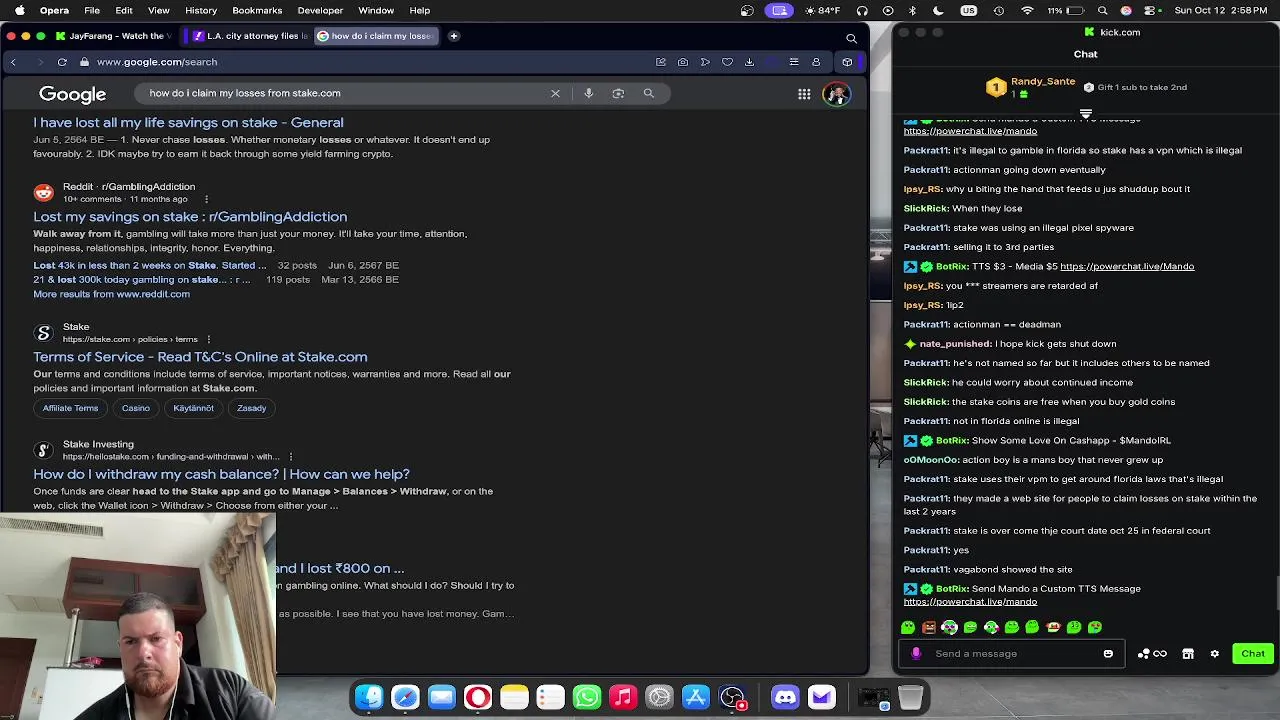Open 'How do I withdraw my cash balance' result
The width and height of the screenshot is (1280, 720).
click(221, 474)
